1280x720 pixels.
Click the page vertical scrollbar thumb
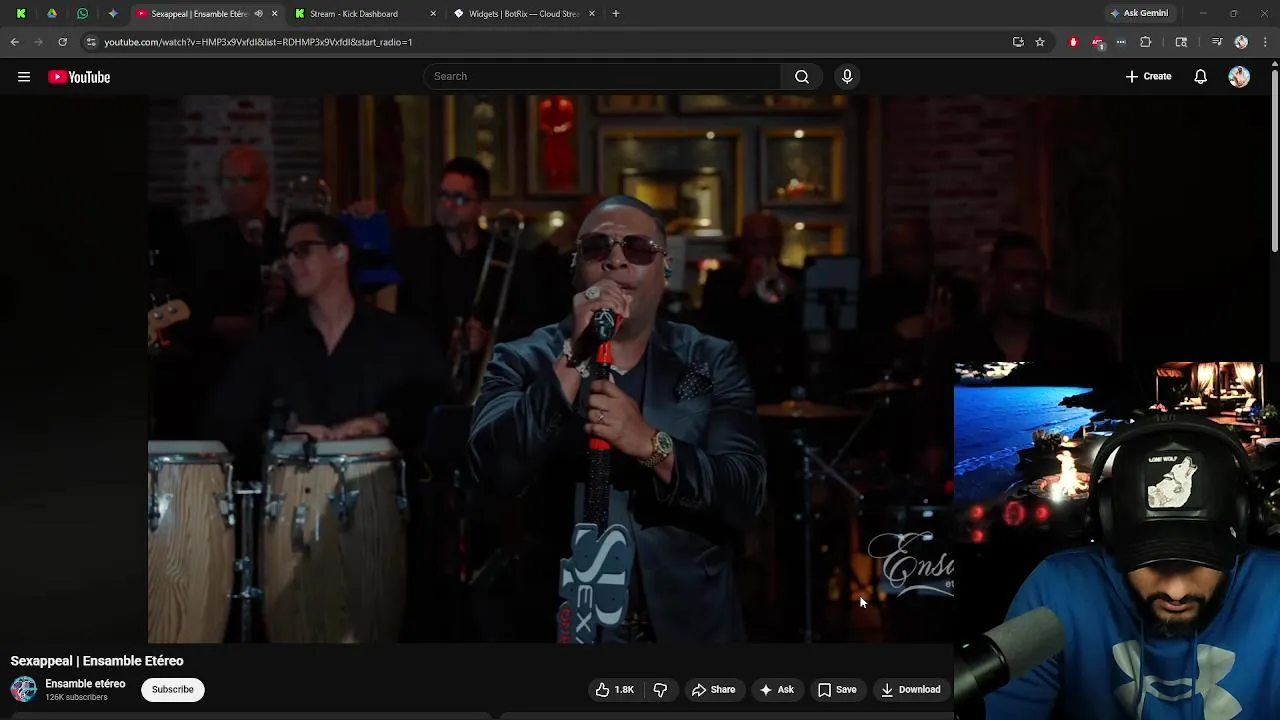coord(1275,160)
